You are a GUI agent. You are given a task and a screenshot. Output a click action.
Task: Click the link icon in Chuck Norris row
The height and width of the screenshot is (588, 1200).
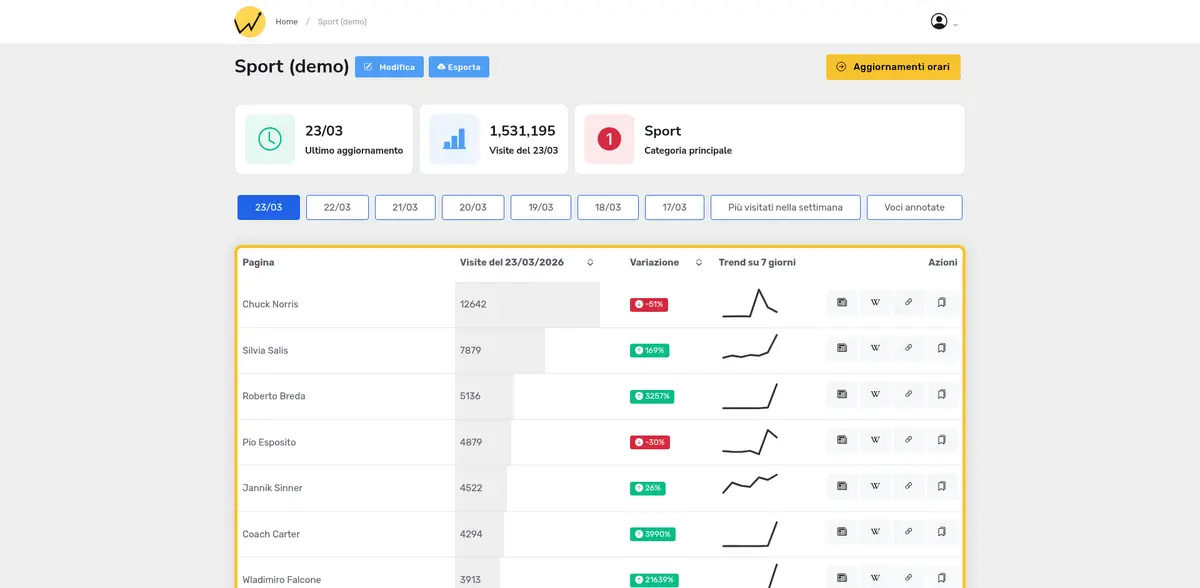[908, 303]
